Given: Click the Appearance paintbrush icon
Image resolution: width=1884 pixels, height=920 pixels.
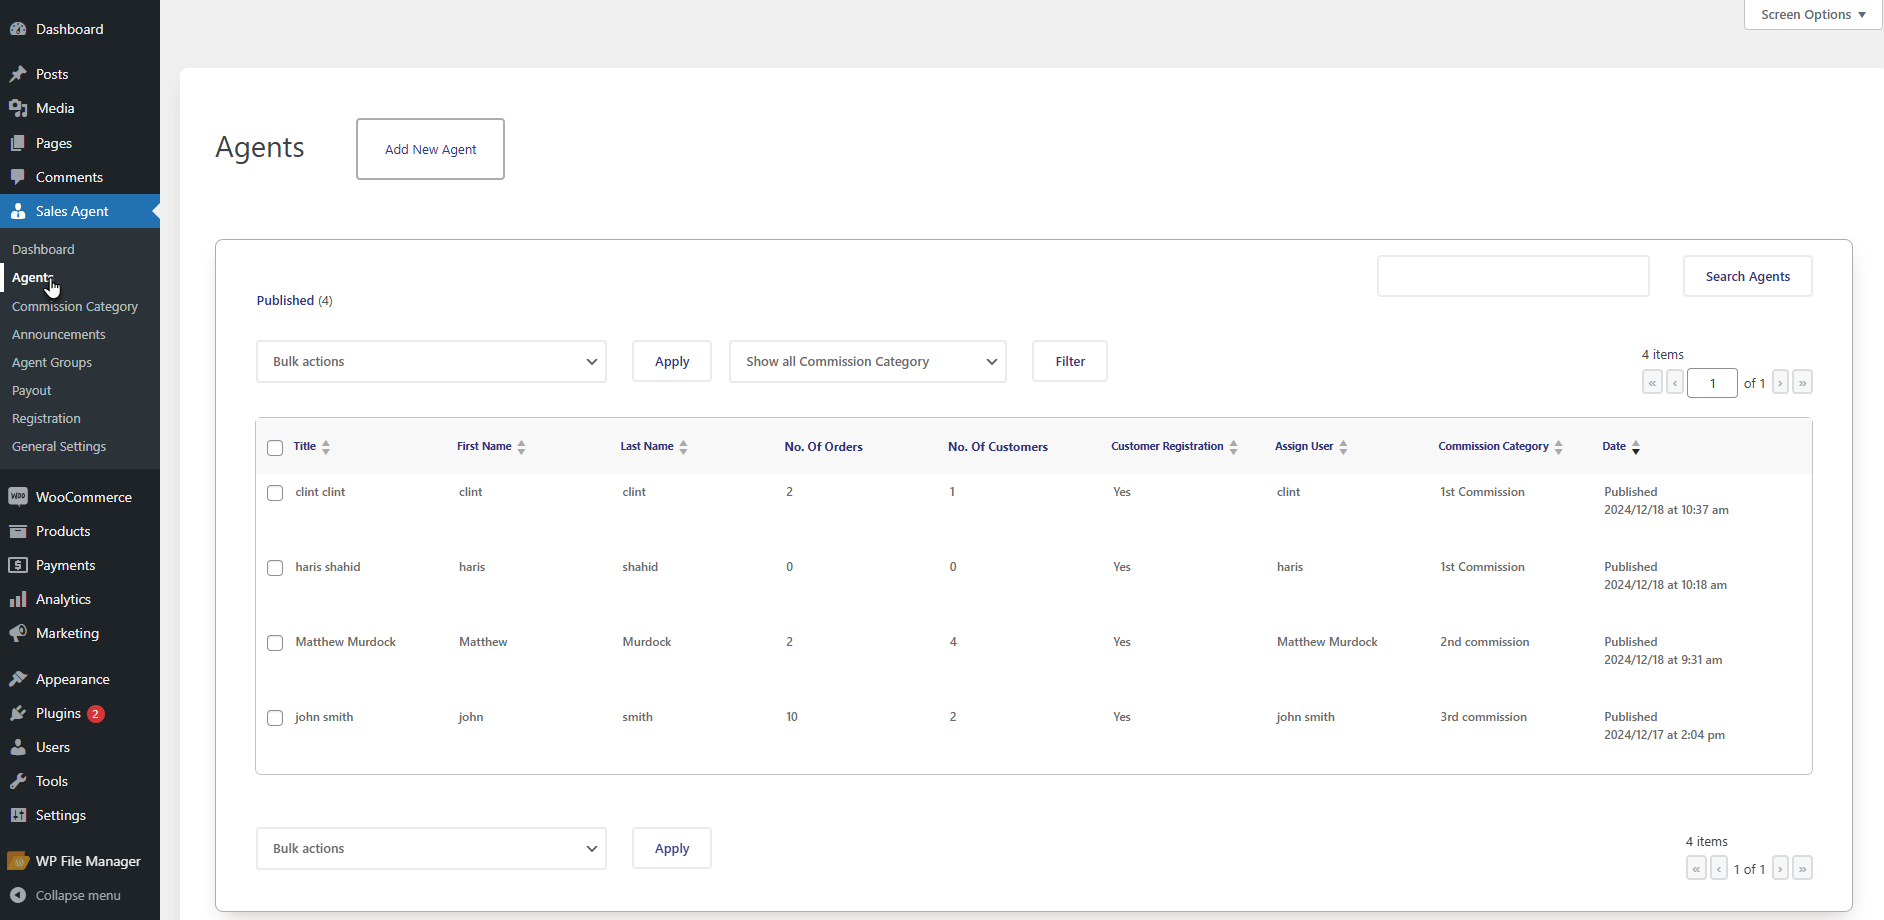Looking at the screenshot, I should coord(18,679).
